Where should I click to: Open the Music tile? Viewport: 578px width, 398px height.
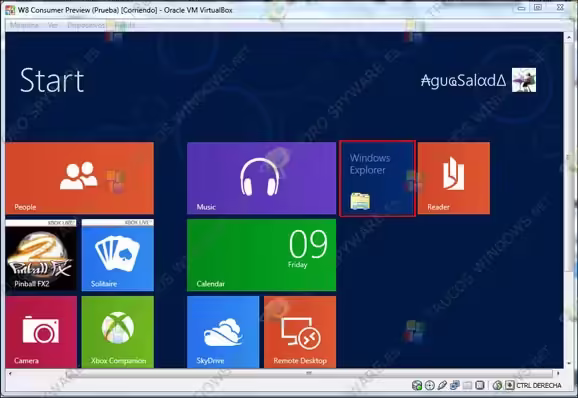(261, 178)
